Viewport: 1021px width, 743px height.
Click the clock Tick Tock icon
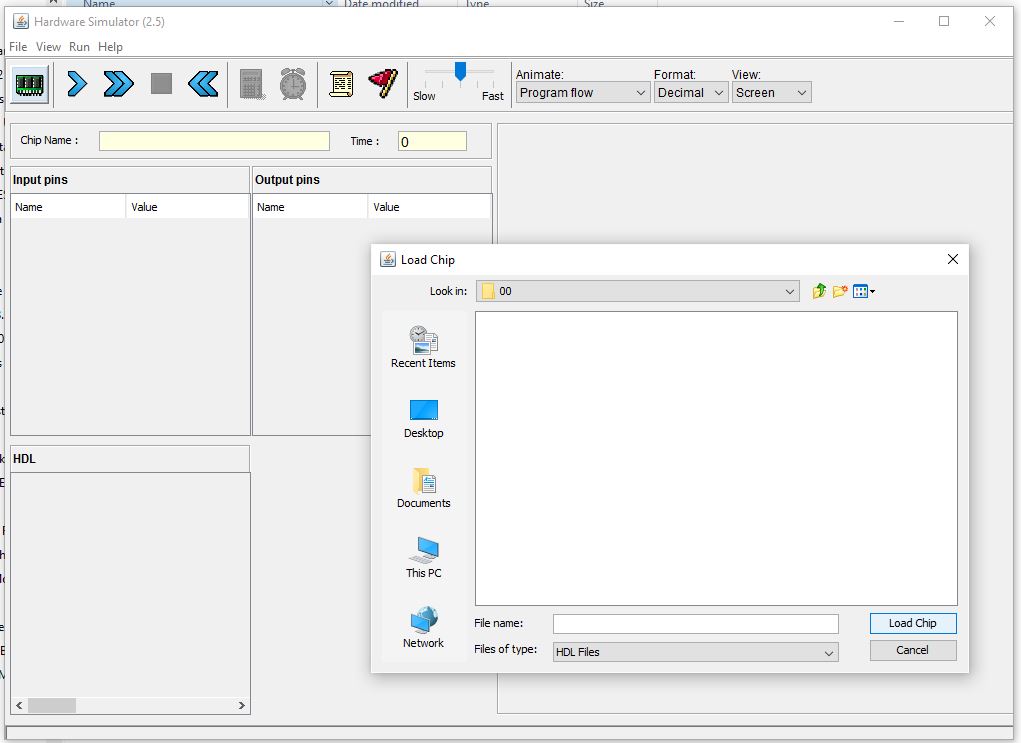click(293, 84)
